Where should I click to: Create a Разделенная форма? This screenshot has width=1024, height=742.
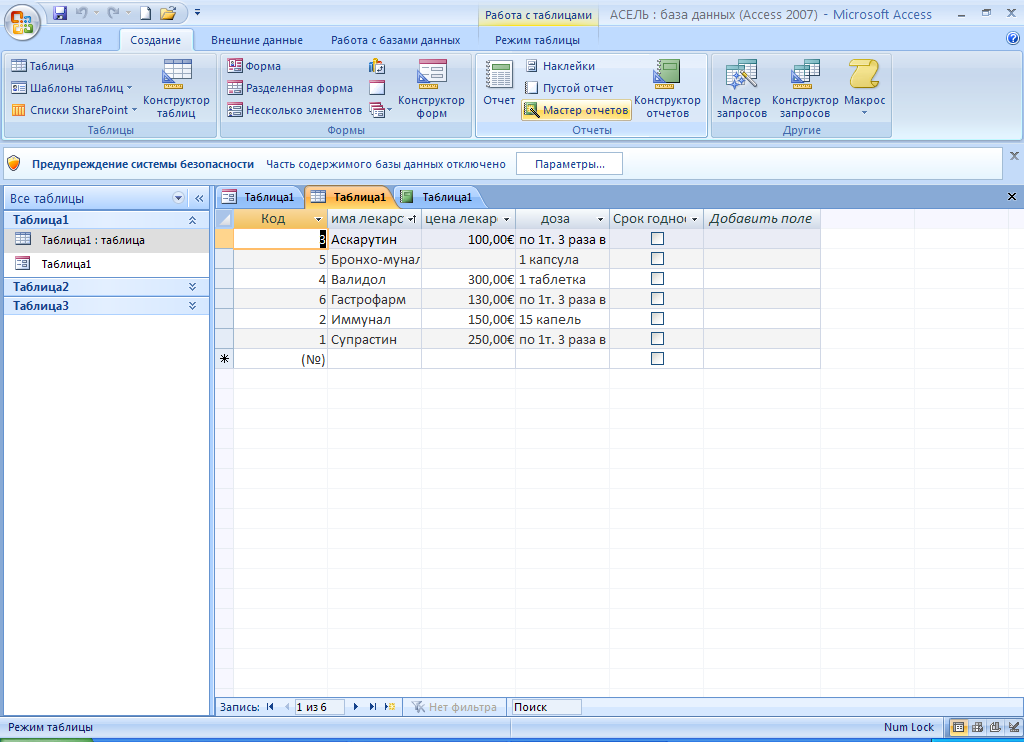coord(290,88)
